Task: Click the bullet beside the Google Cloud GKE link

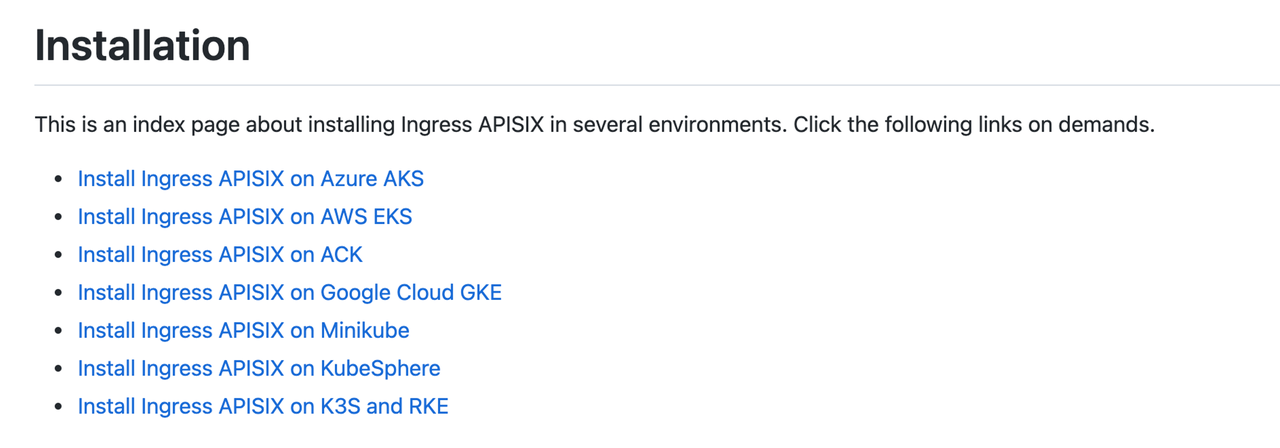Action: click(58, 294)
